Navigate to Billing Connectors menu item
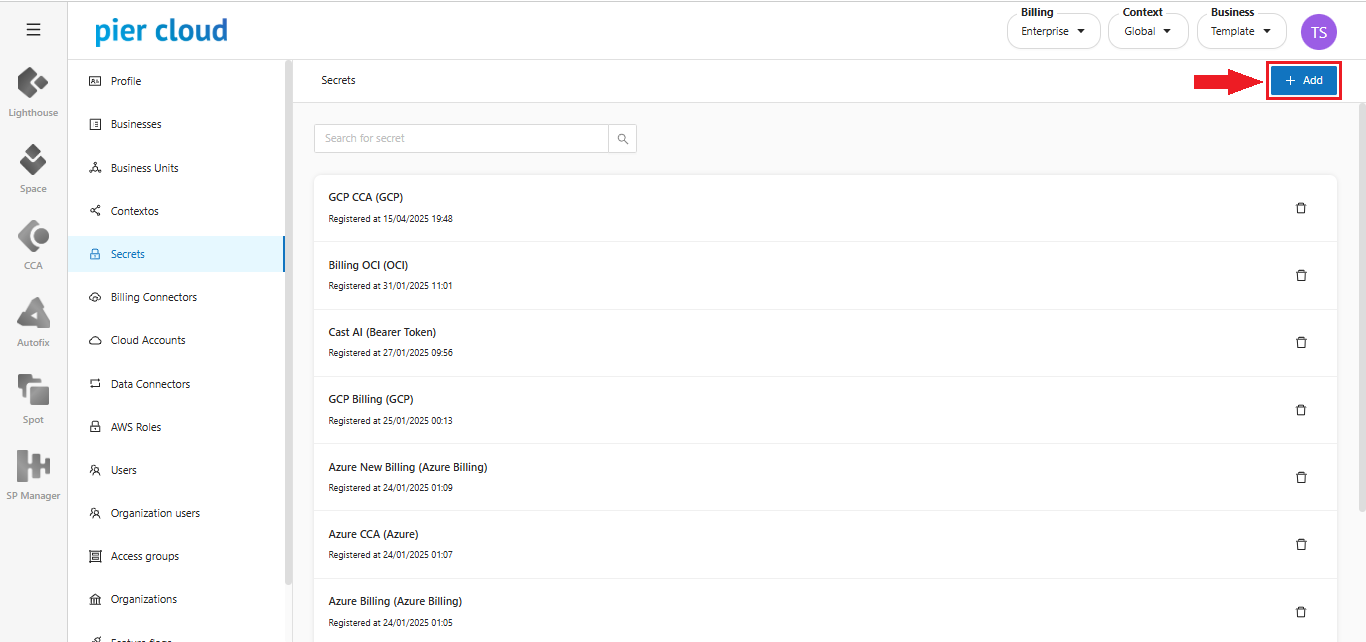 [153, 297]
